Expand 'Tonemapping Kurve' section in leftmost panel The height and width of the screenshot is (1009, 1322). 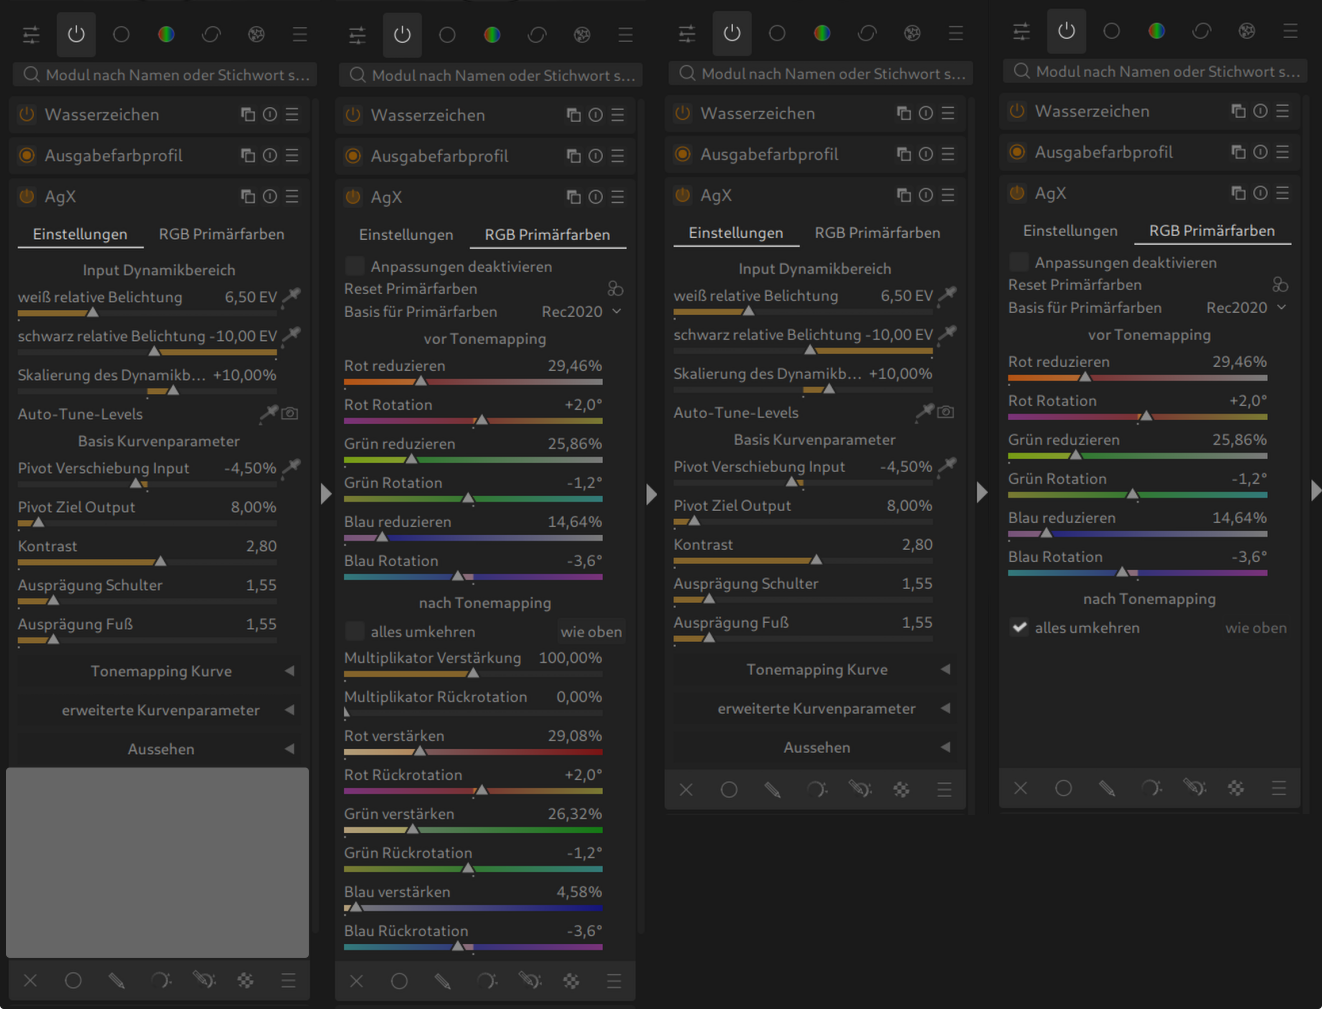click(x=161, y=671)
